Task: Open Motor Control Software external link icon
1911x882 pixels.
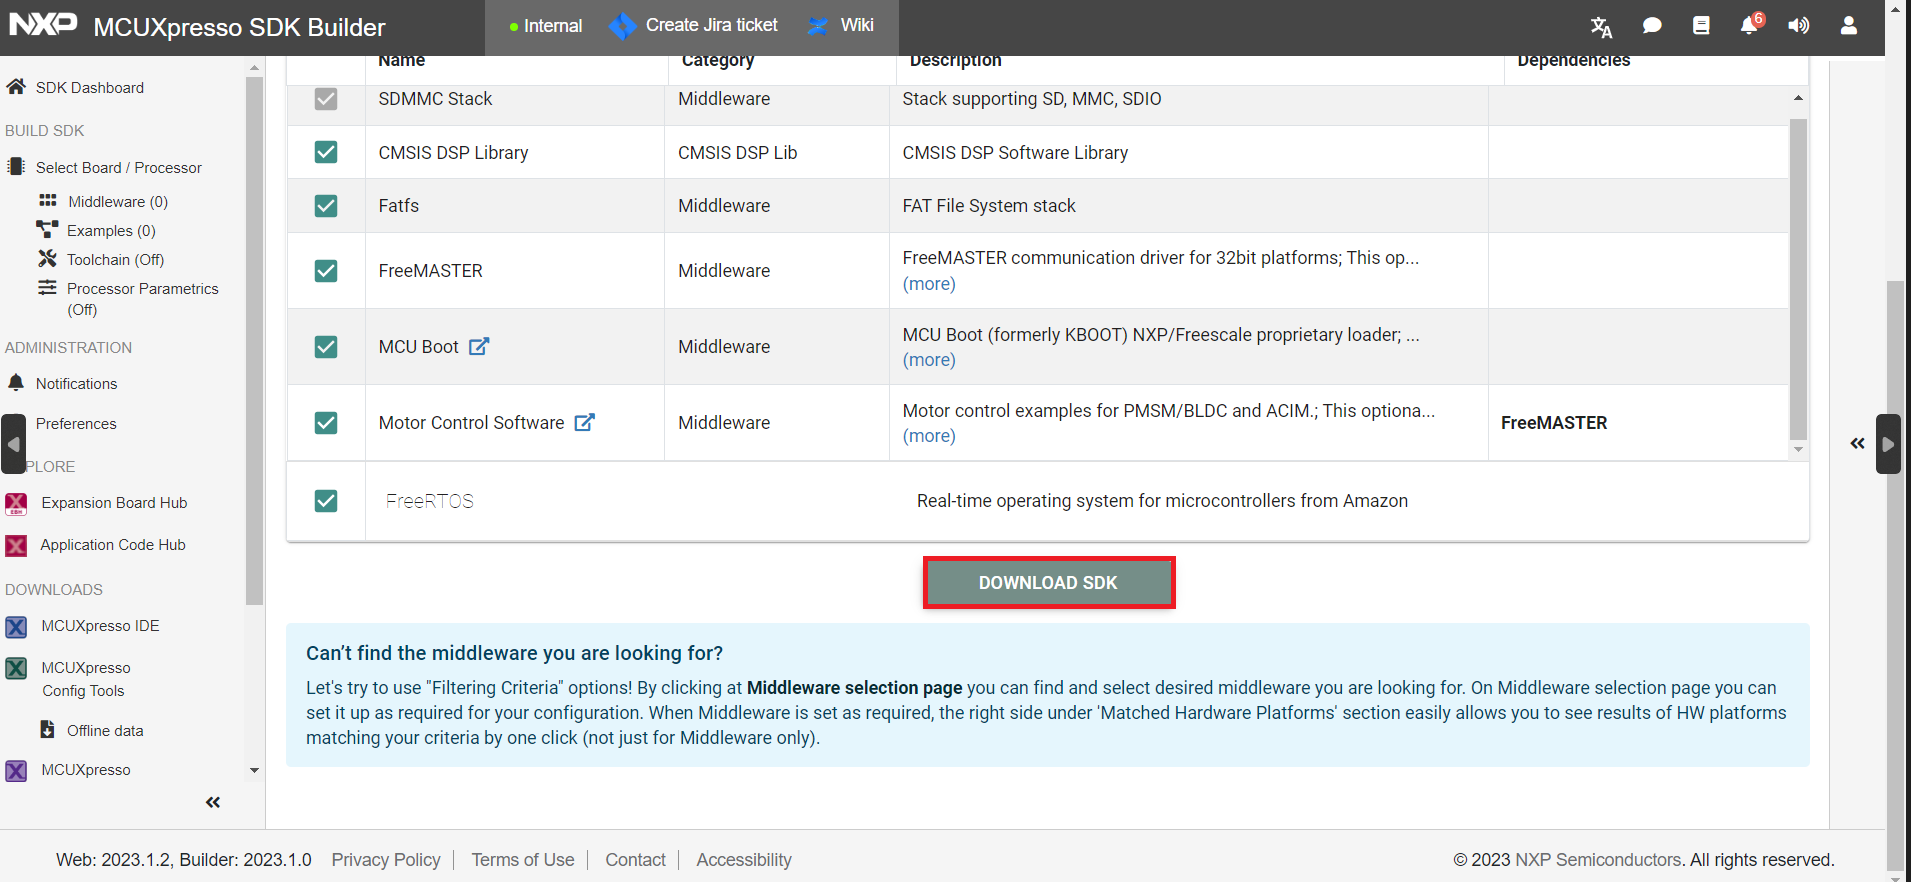Action: [585, 422]
